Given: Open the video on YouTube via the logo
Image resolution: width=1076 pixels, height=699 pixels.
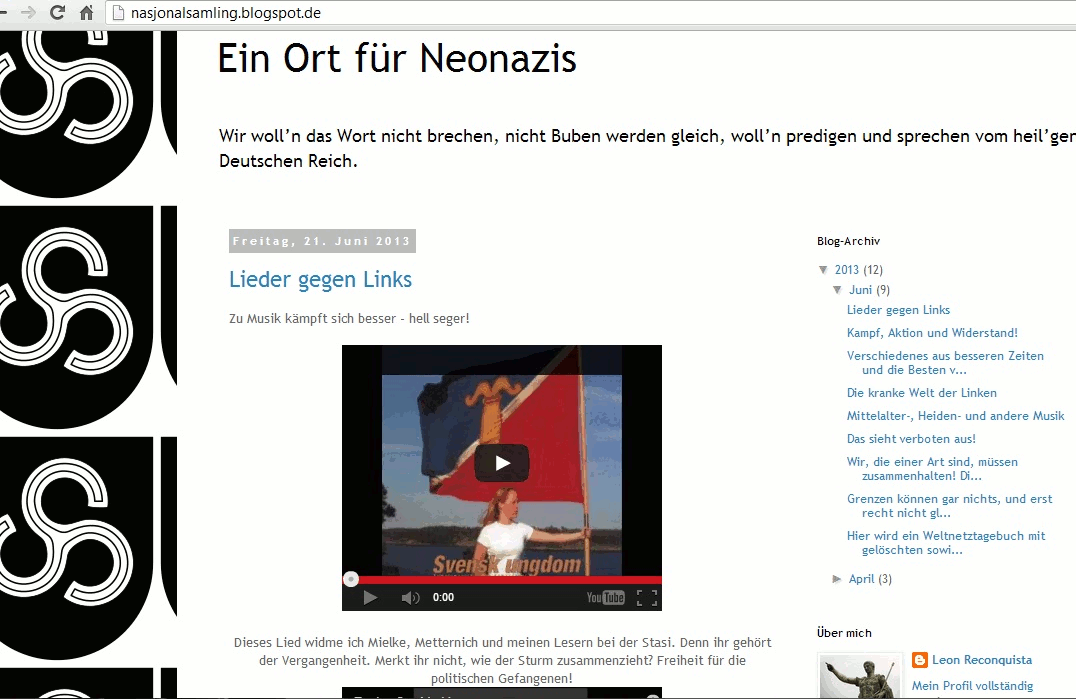Looking at the screenshot, I should click(x=605, y=597).
